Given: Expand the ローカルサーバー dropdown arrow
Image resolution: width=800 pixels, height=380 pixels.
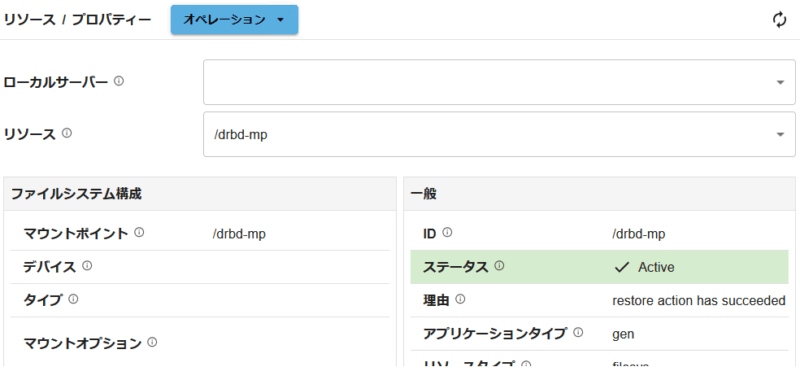Looking at the screenshot, I should point(780,82).
